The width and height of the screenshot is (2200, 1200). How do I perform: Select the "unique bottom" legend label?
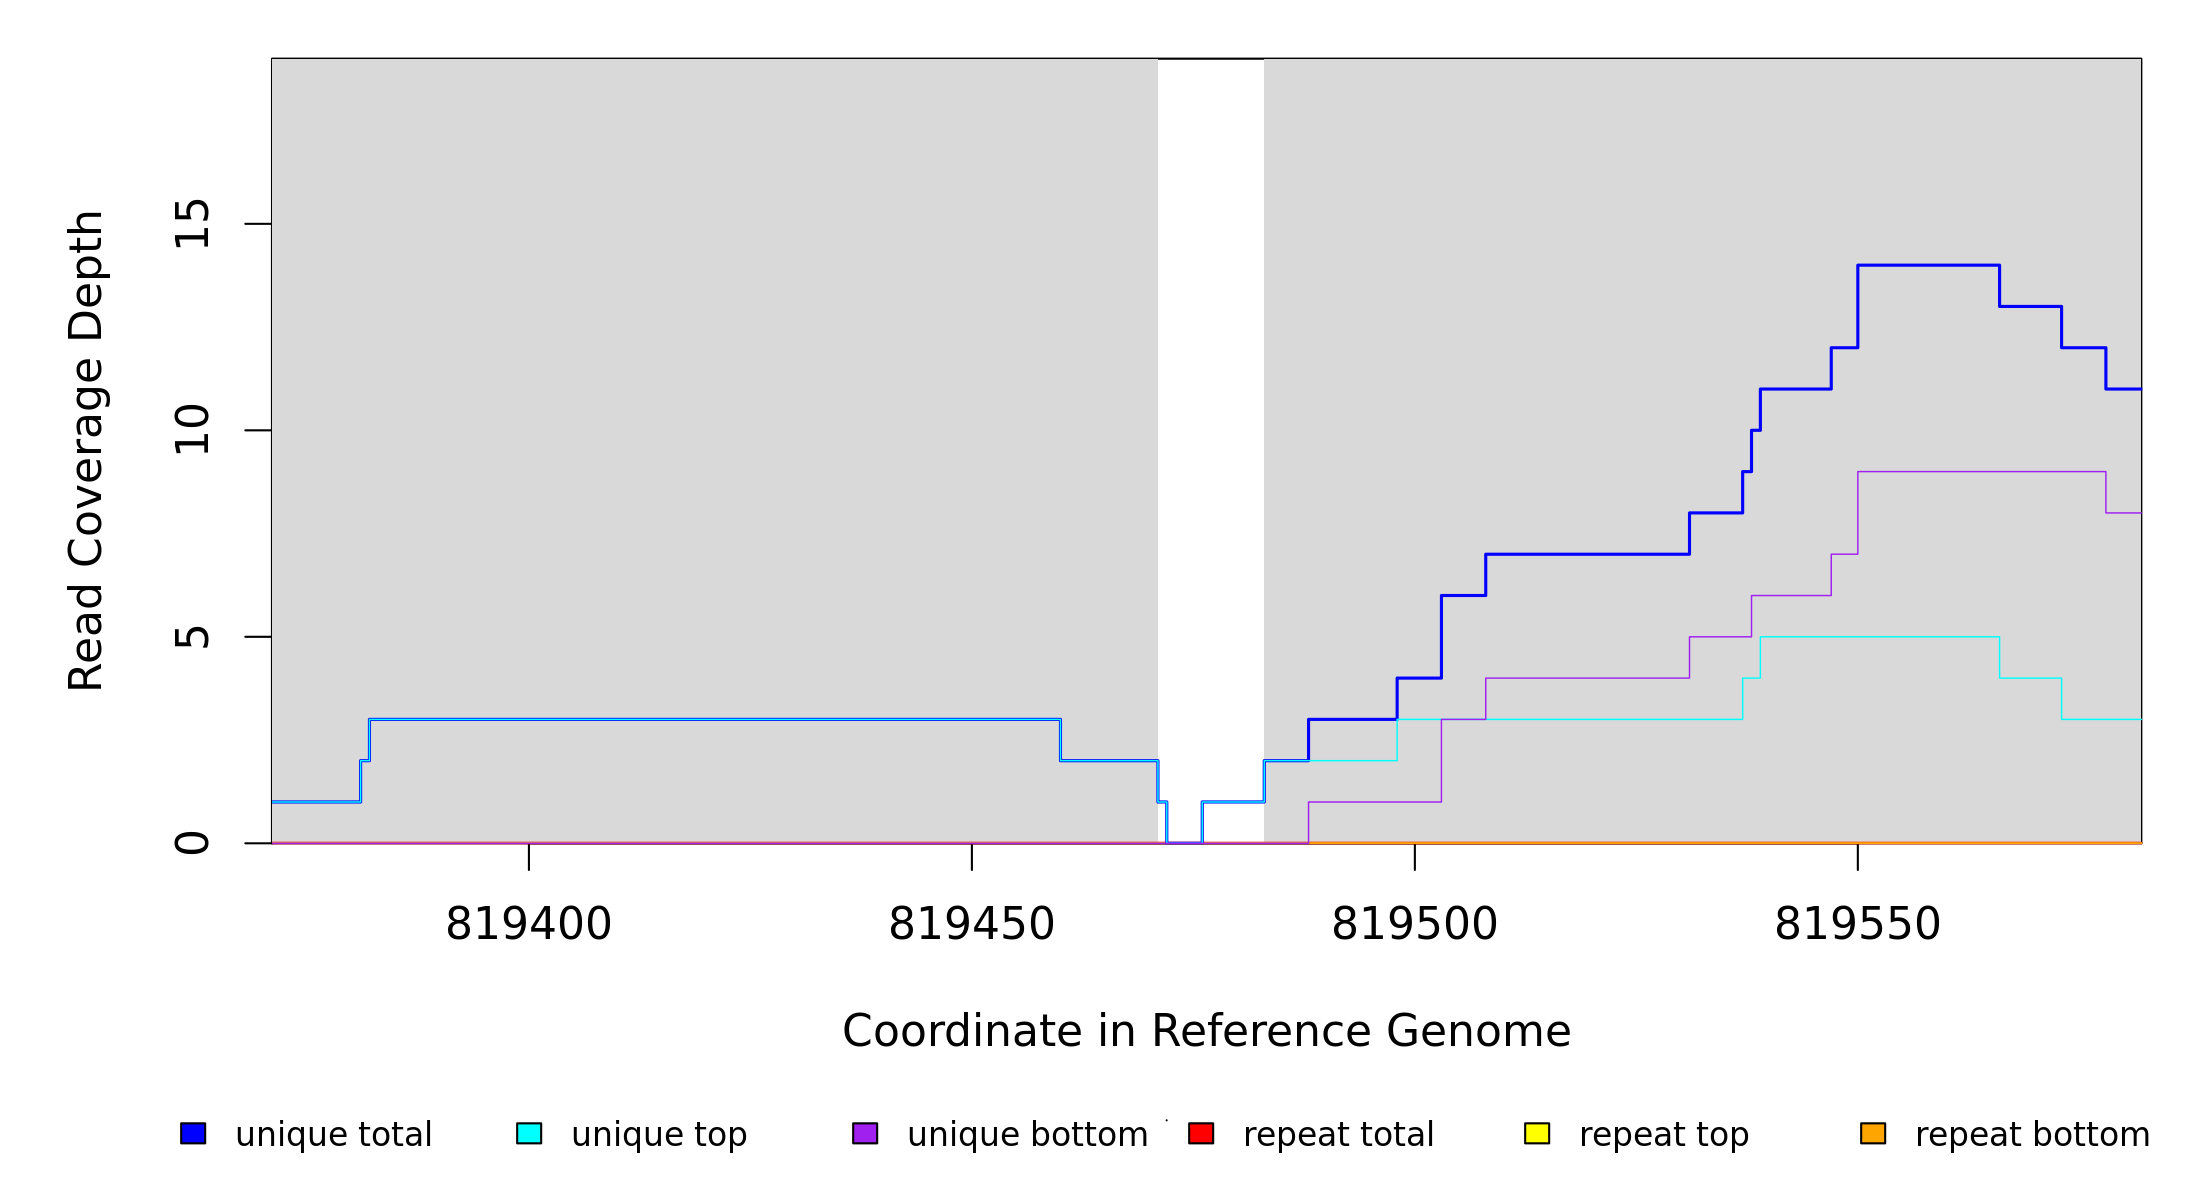coord(1027,1135)
